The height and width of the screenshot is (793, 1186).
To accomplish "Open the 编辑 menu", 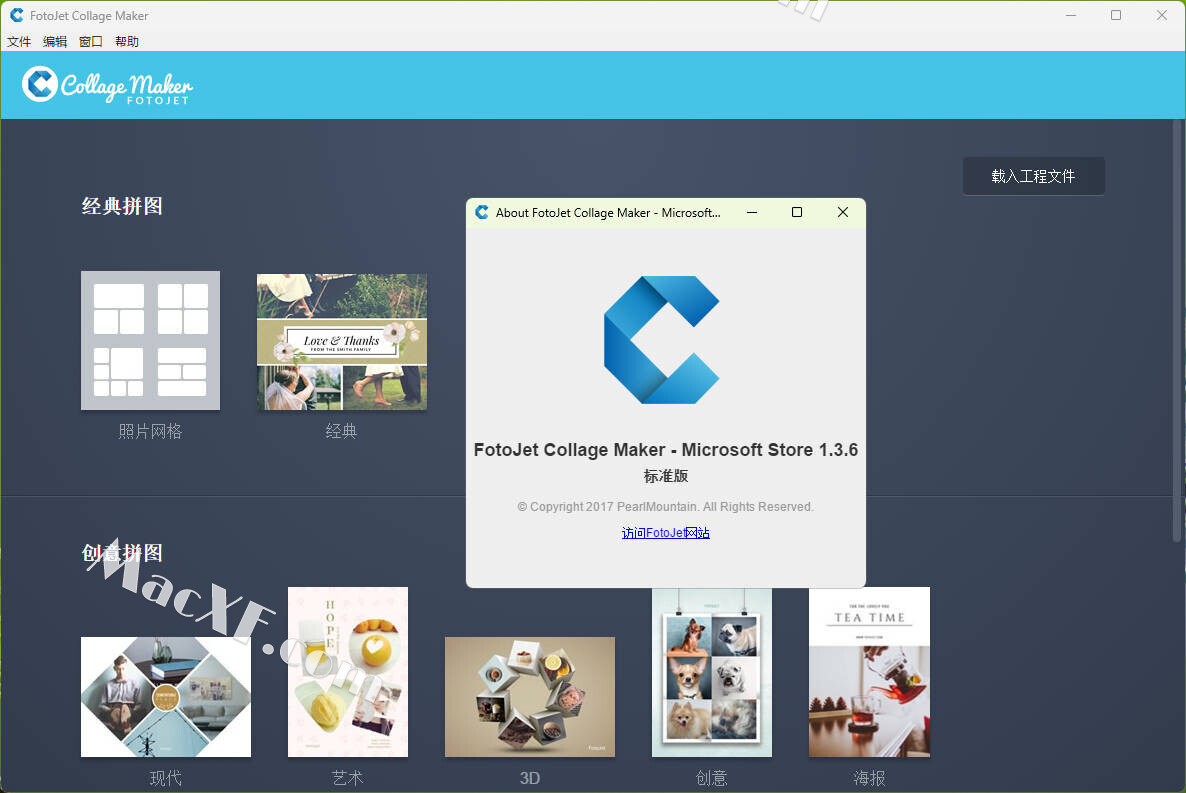I will (54, 42).
